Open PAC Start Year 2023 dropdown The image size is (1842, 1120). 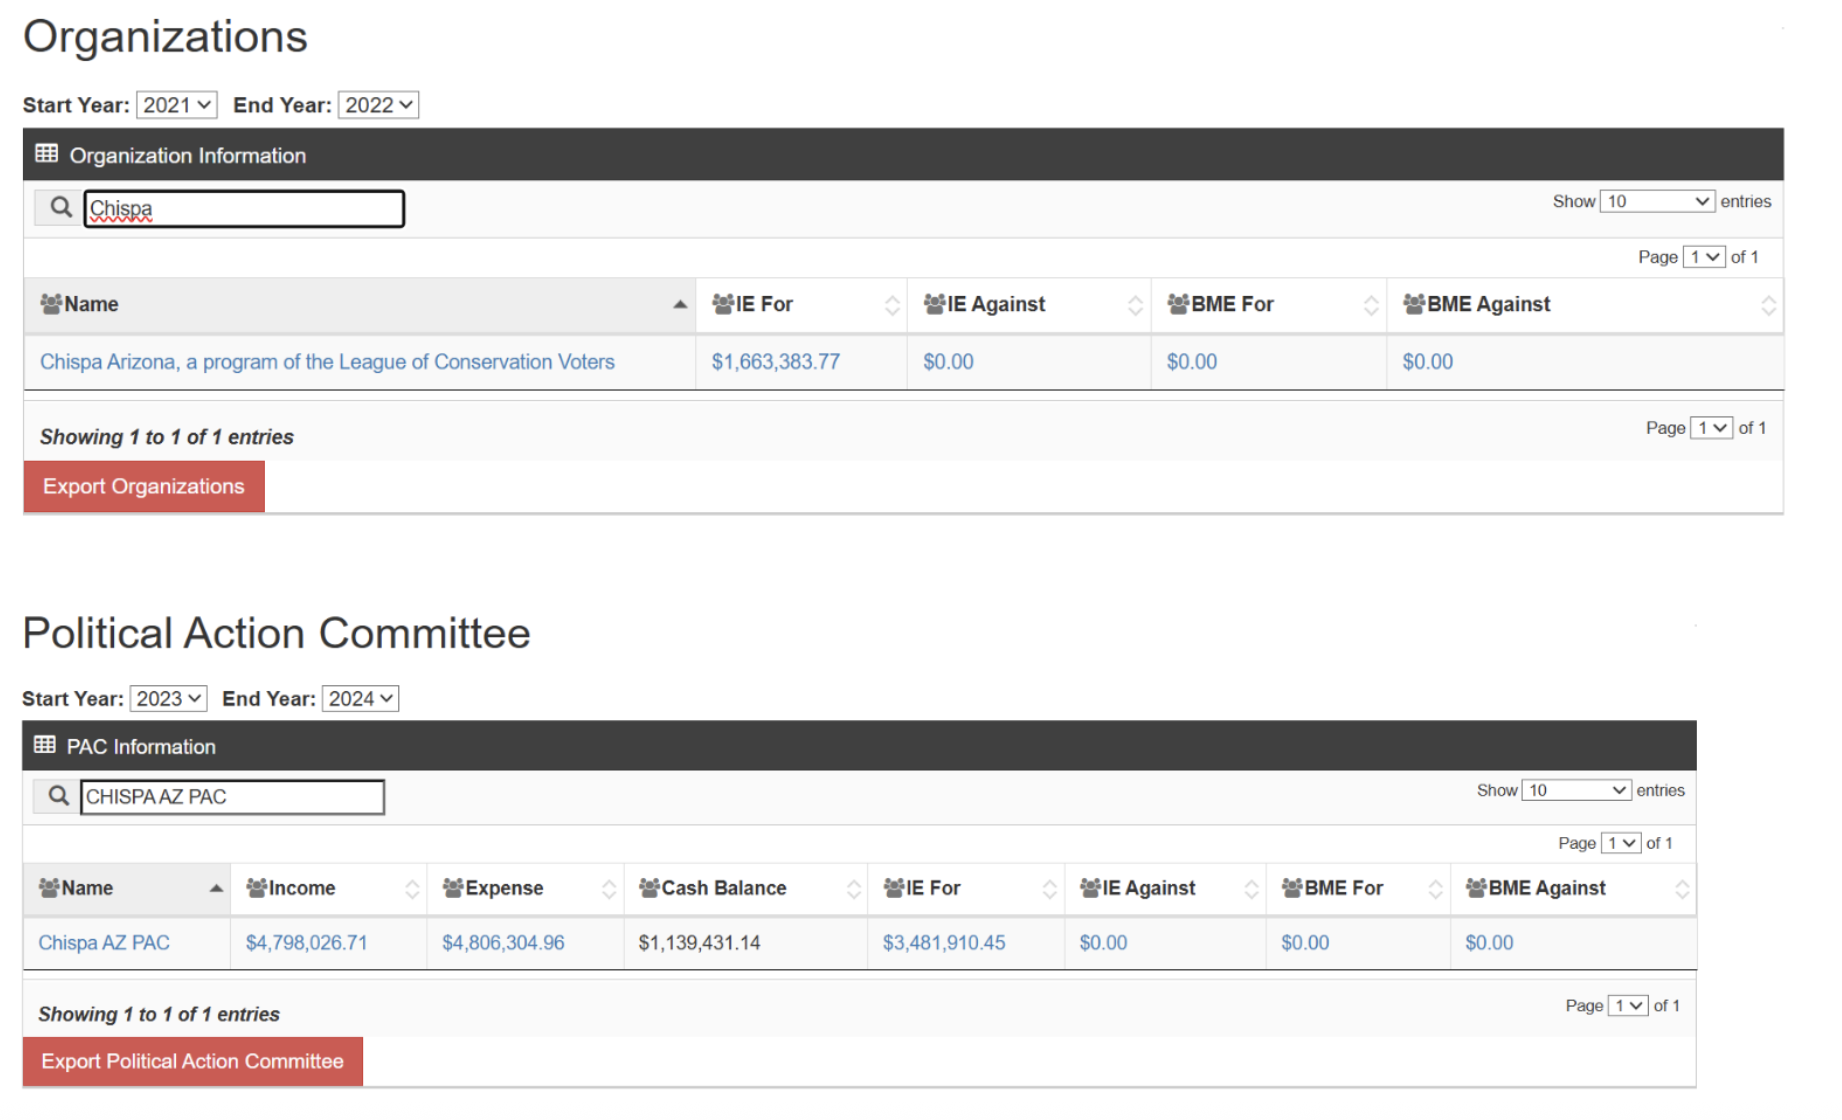click(169, 698)
